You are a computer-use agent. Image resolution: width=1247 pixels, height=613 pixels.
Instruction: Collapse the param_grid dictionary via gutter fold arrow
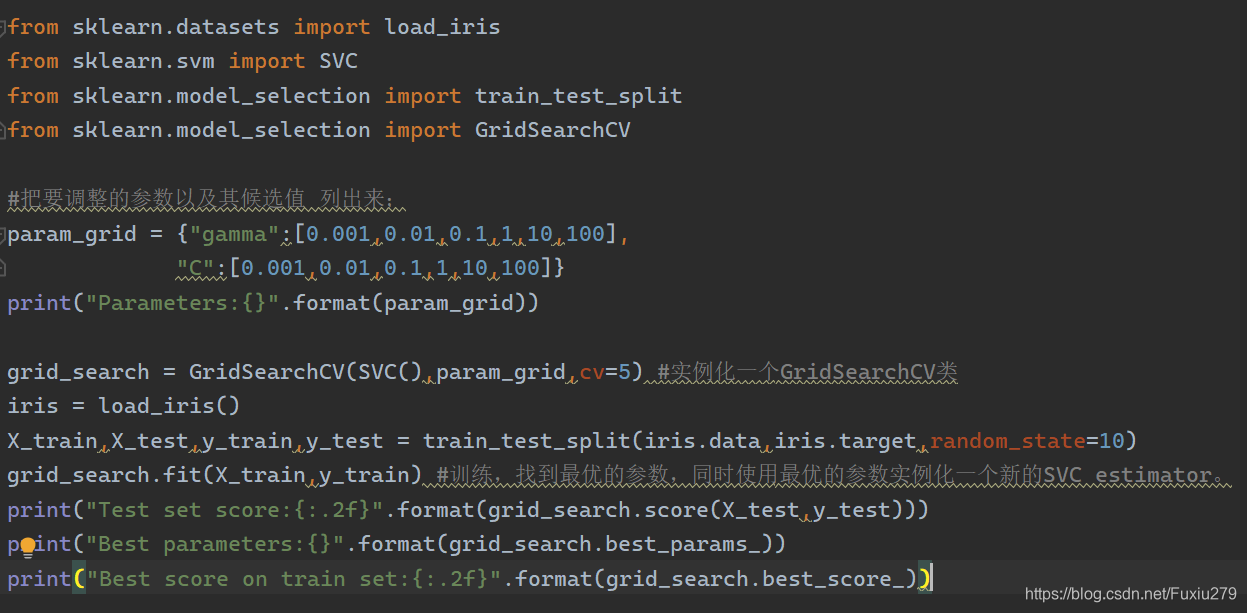pyautogui.click(x=4, y=233)
